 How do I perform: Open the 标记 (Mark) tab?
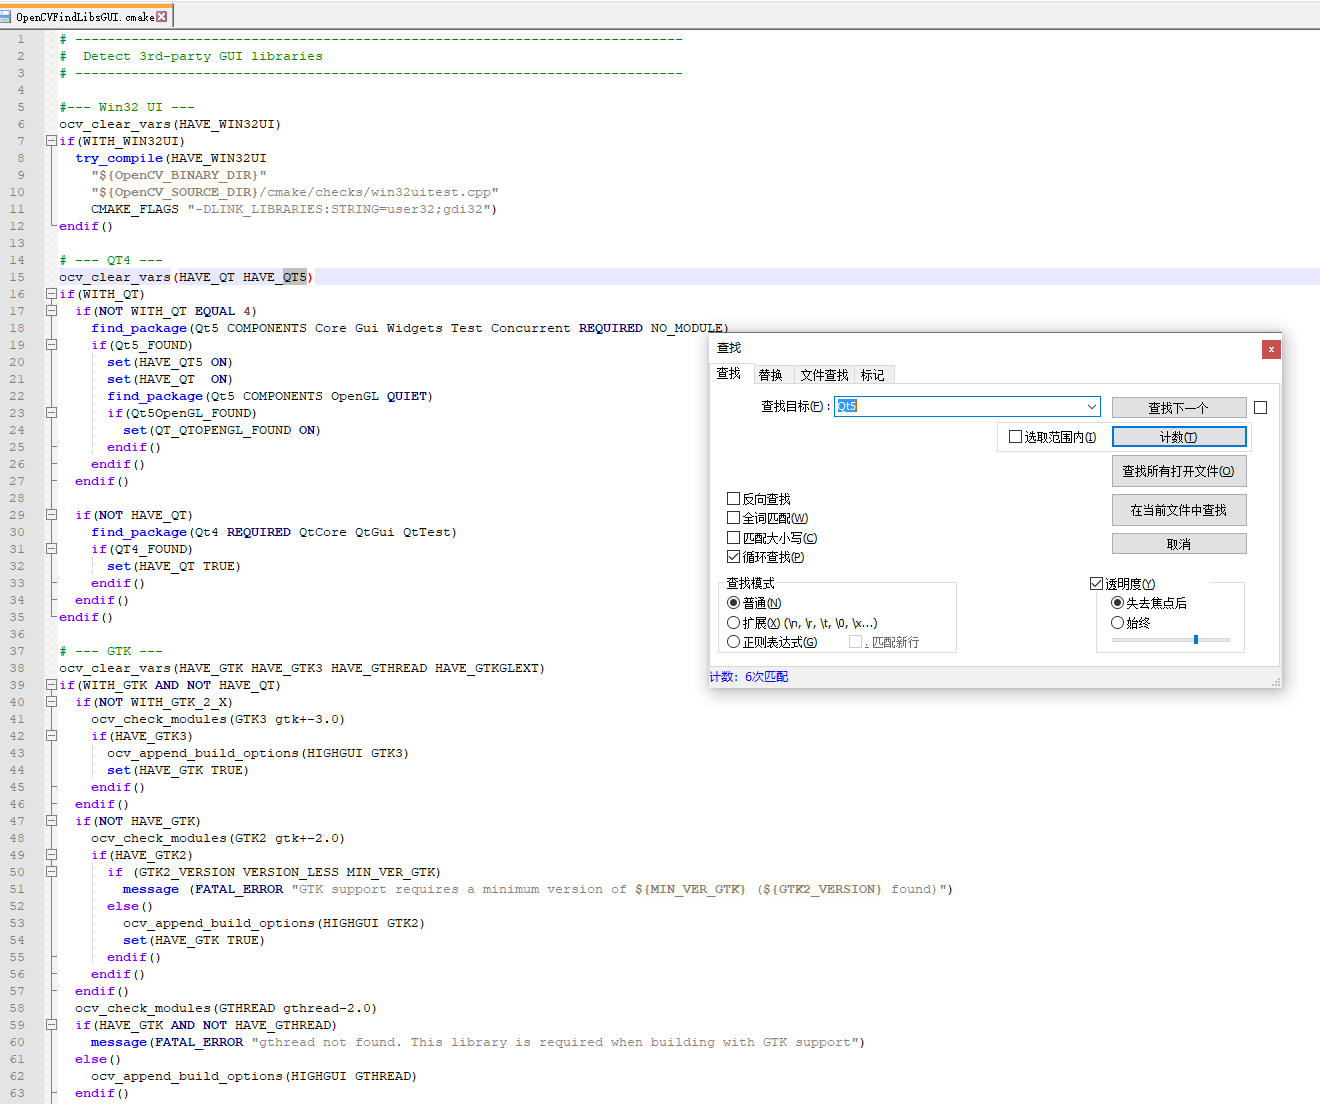pyautogui.click(x=871, y=374)
